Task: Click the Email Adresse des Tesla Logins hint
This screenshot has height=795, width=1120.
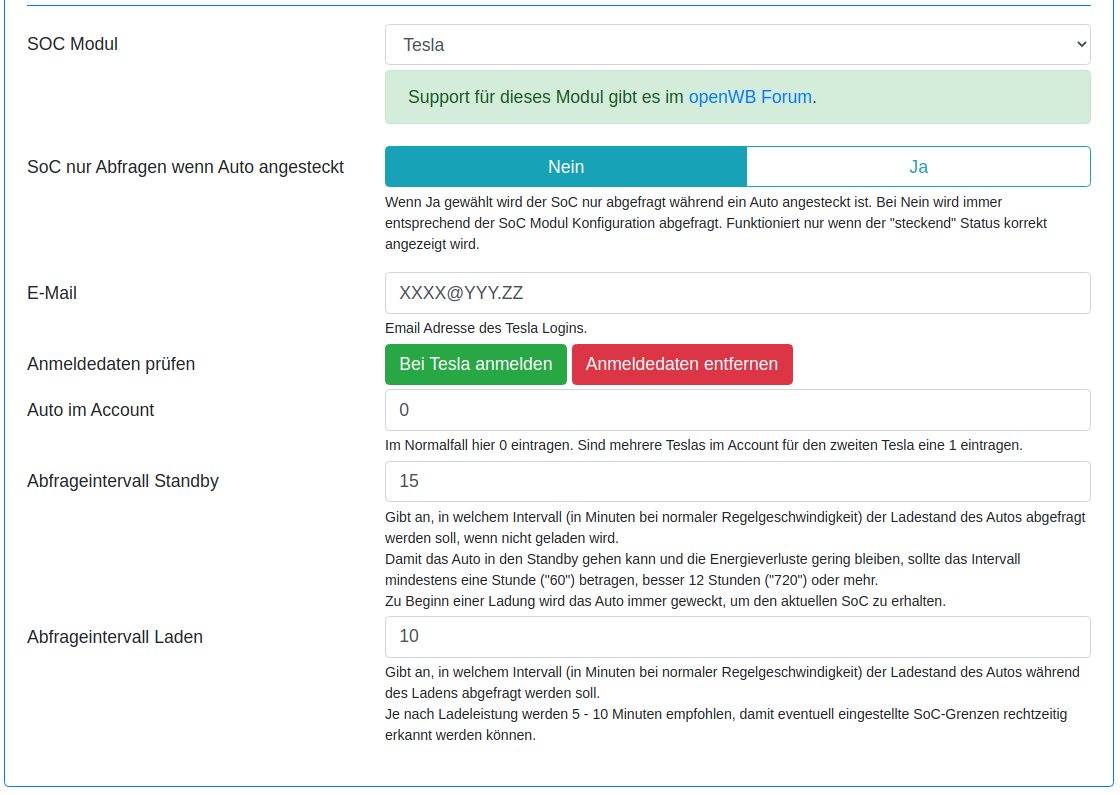Action: point(486,328)
